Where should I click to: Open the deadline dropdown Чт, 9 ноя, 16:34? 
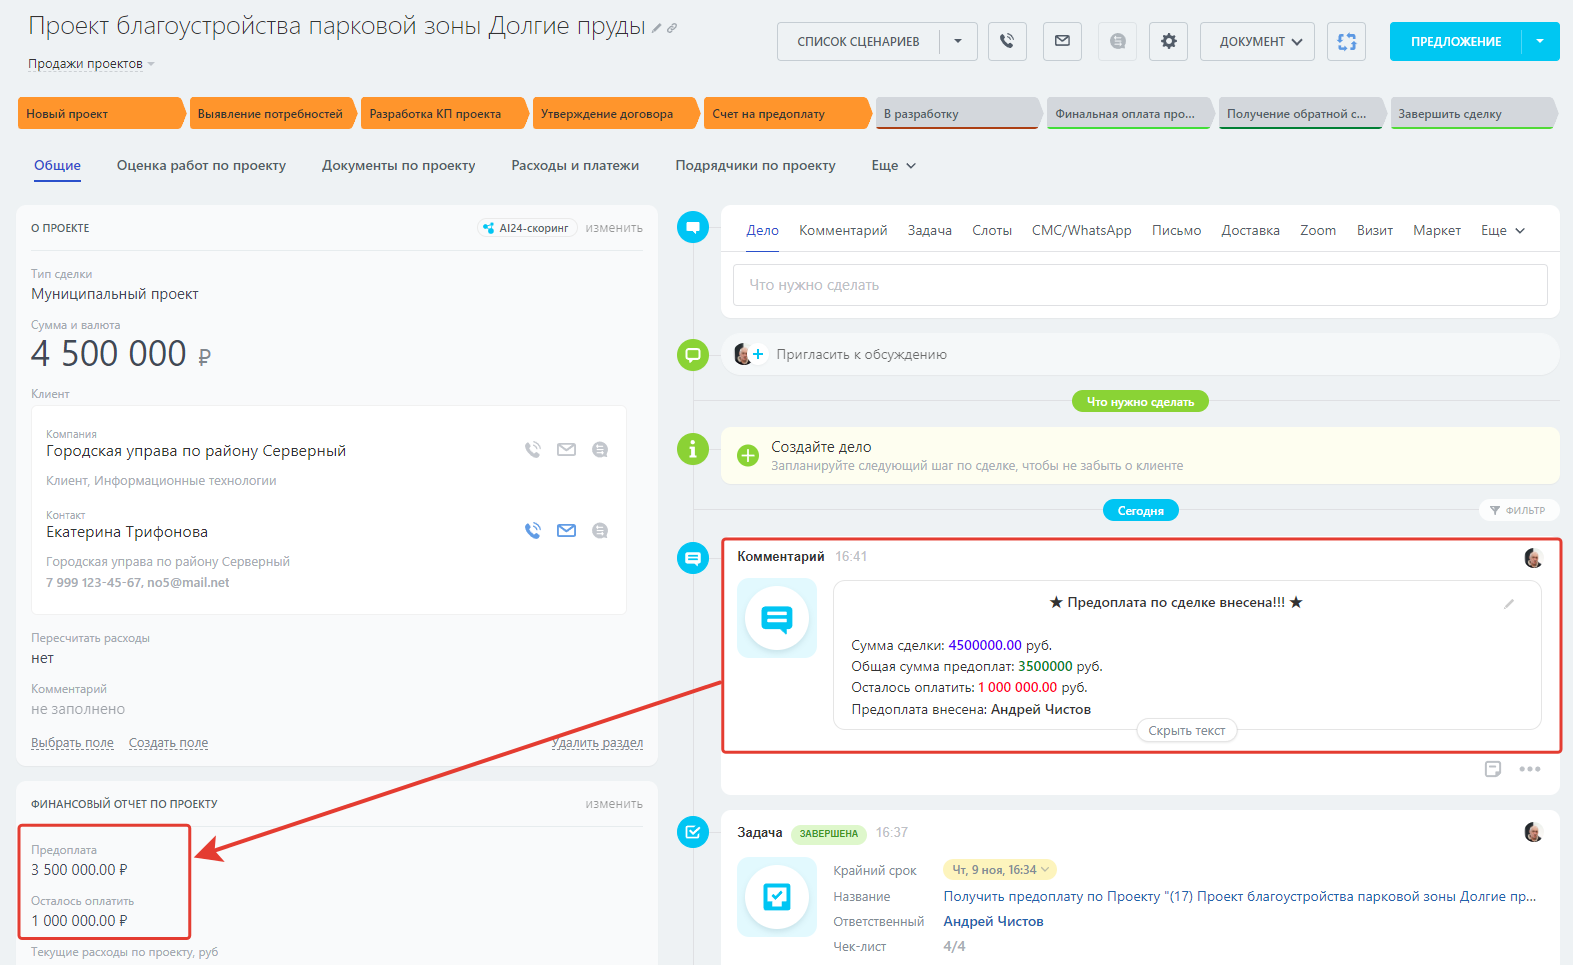[x=1000, y=870]
